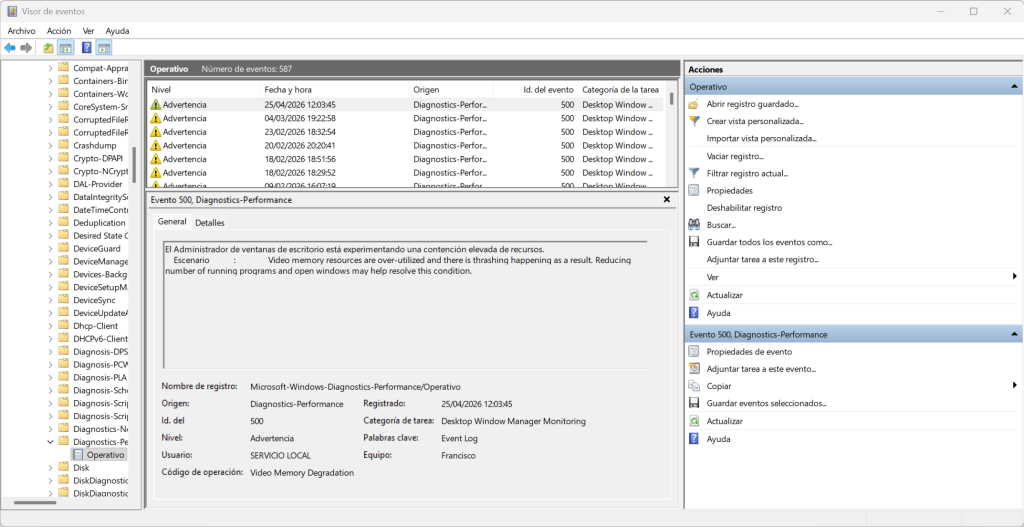This screenshot has height=527, width=1024.
Task: Collapse the Operativo actions section
Action: pos(1015,87)
